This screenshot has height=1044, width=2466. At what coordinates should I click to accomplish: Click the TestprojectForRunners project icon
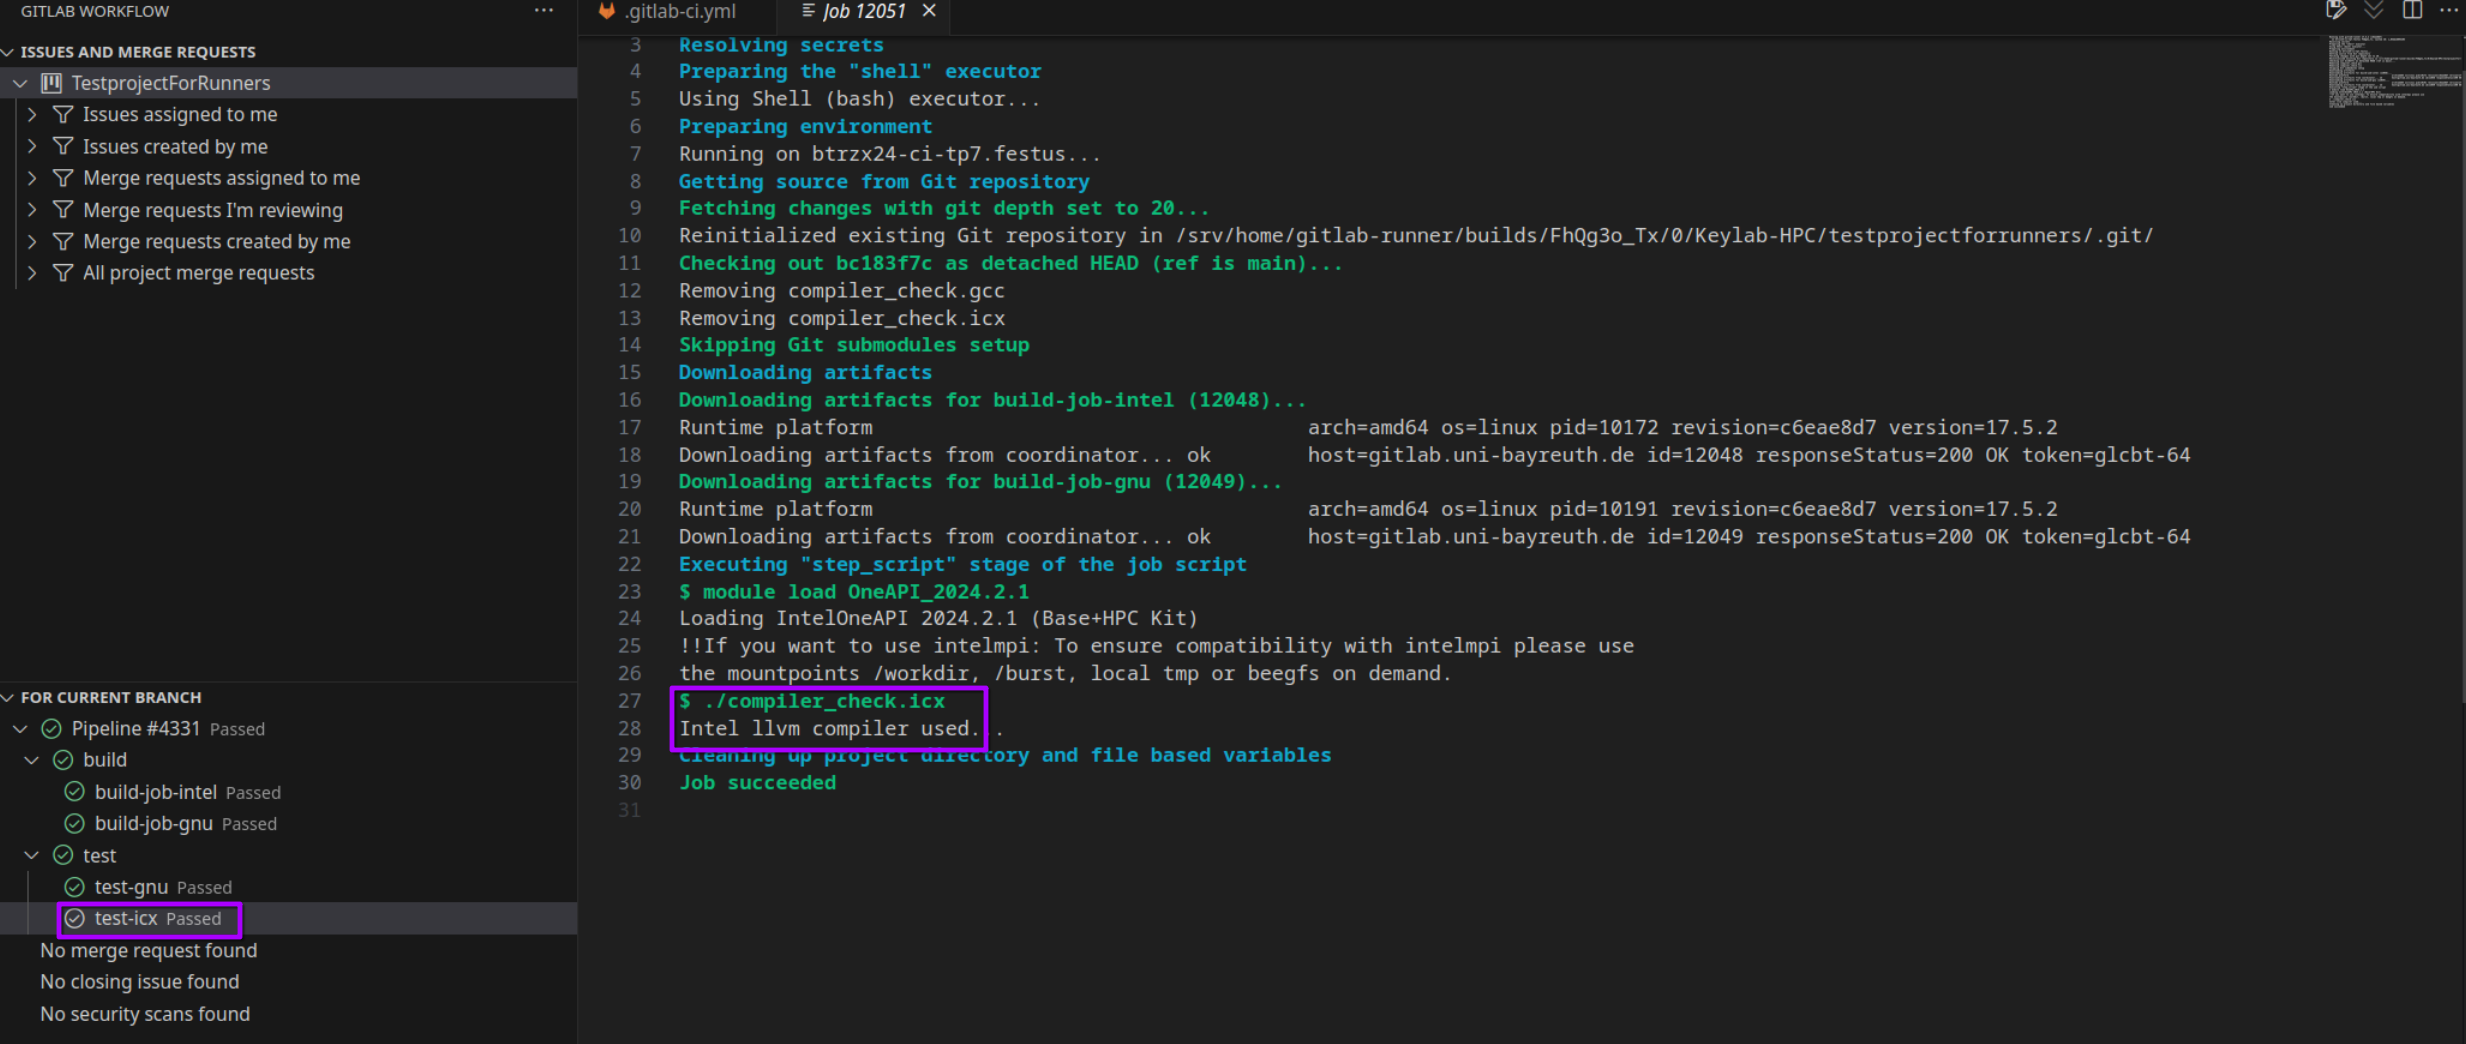pyautogui.click(x=51, y=83)
